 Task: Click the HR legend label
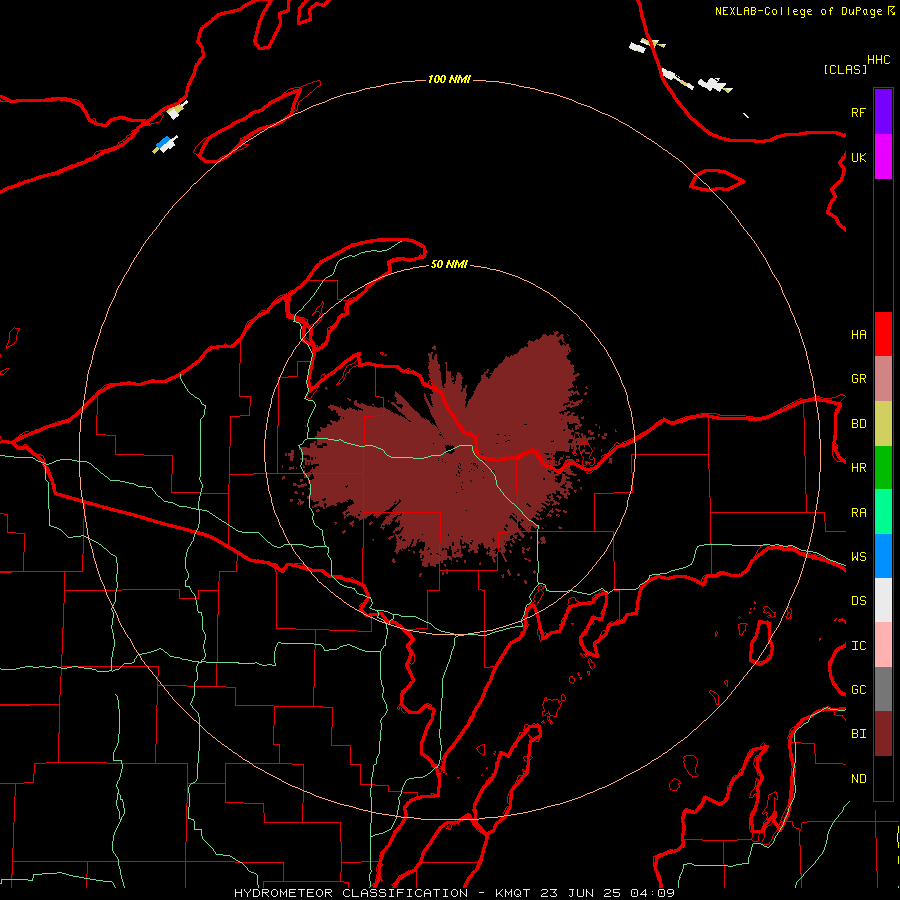click(x=858, y=468)
